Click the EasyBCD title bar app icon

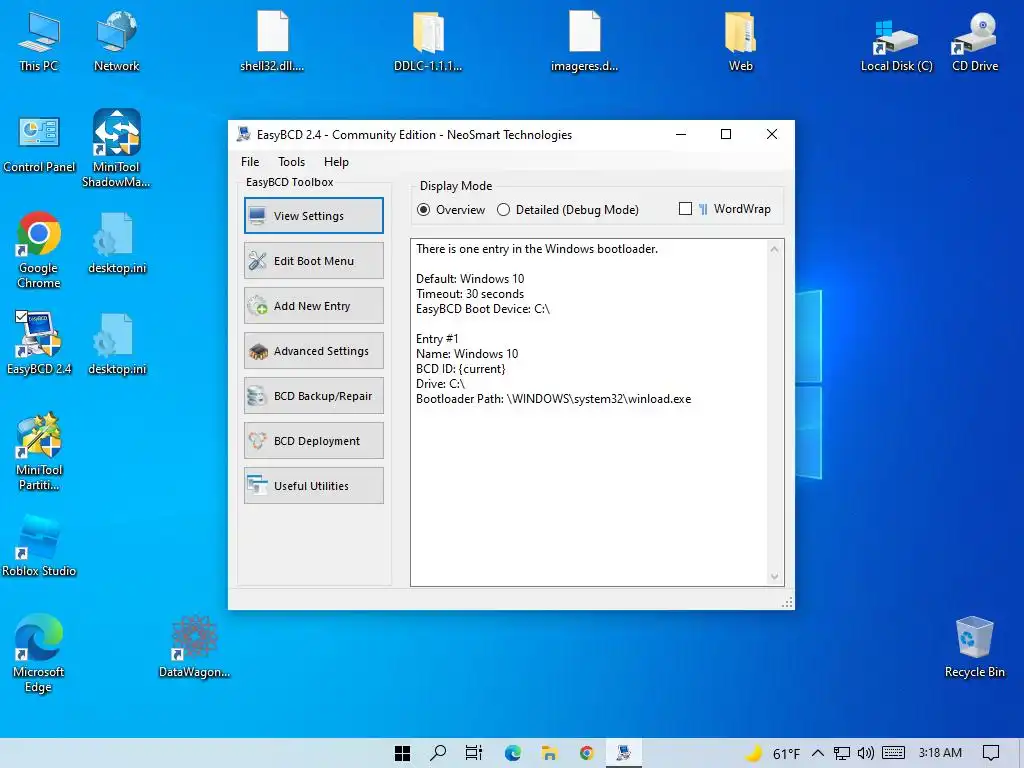coord(244,135)
